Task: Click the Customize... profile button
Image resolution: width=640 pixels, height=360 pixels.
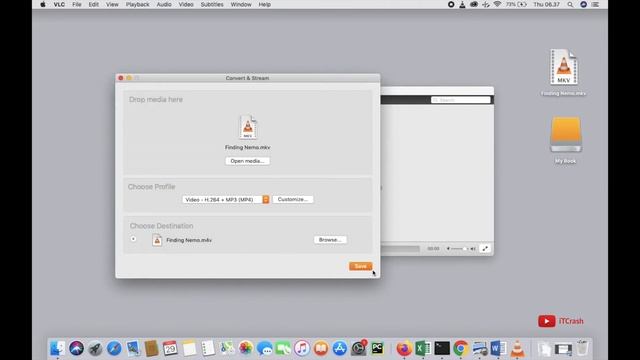Action: click(293, 199)
